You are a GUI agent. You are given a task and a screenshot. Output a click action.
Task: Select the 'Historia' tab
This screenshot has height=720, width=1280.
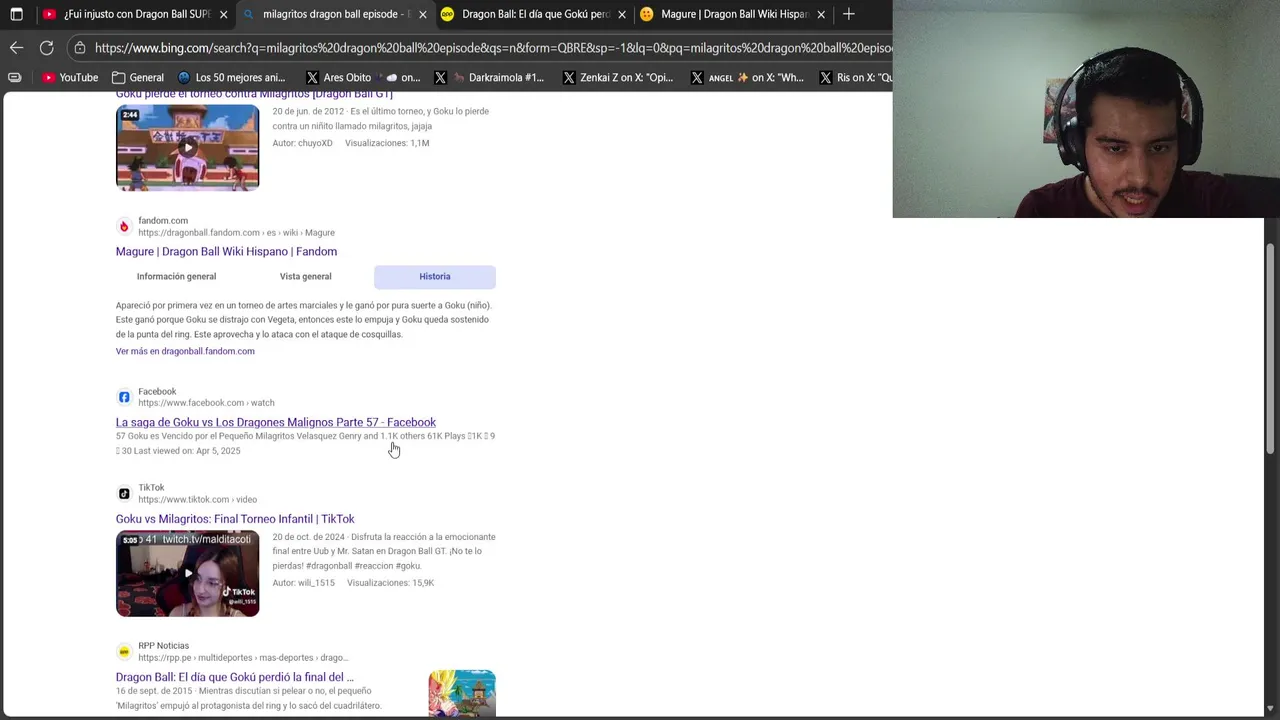click(x=435, y=276)
